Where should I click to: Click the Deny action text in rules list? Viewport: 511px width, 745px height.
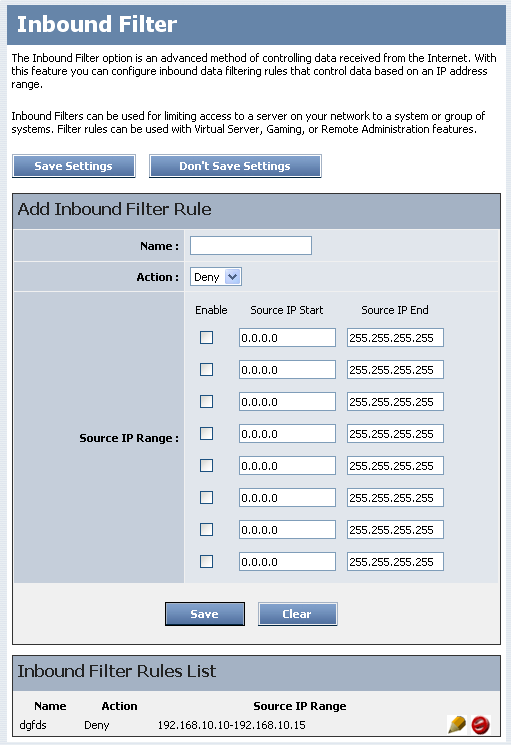pos(97,725)
